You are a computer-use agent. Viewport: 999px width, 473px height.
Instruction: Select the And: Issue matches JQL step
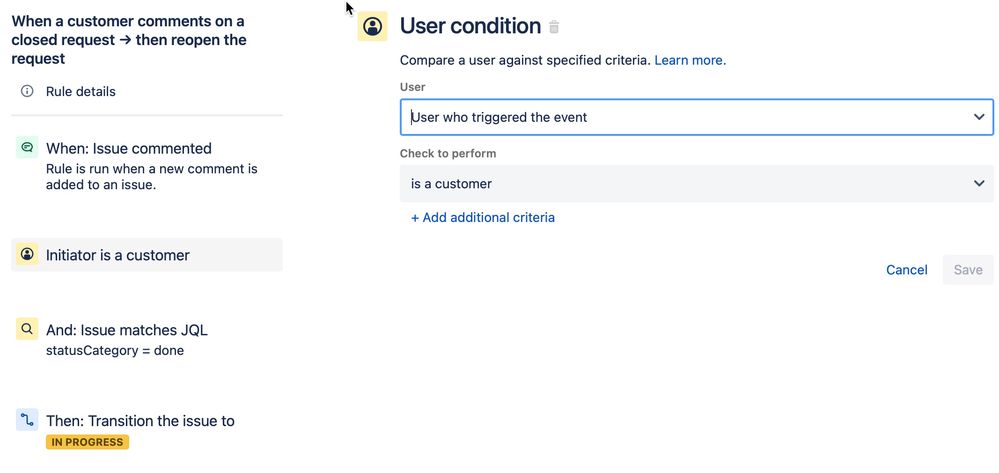(x=147, y=338)
